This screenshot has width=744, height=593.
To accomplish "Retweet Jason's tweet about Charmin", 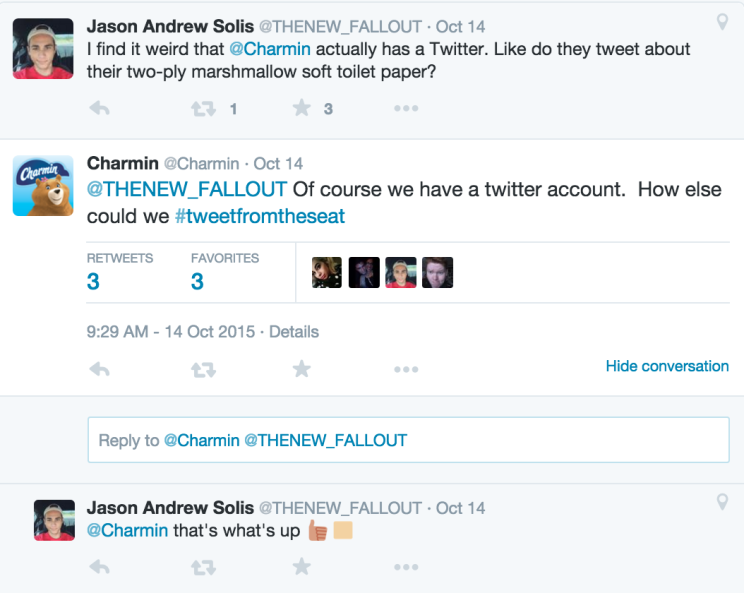I will pyautogui.click(x=204, y=109).
